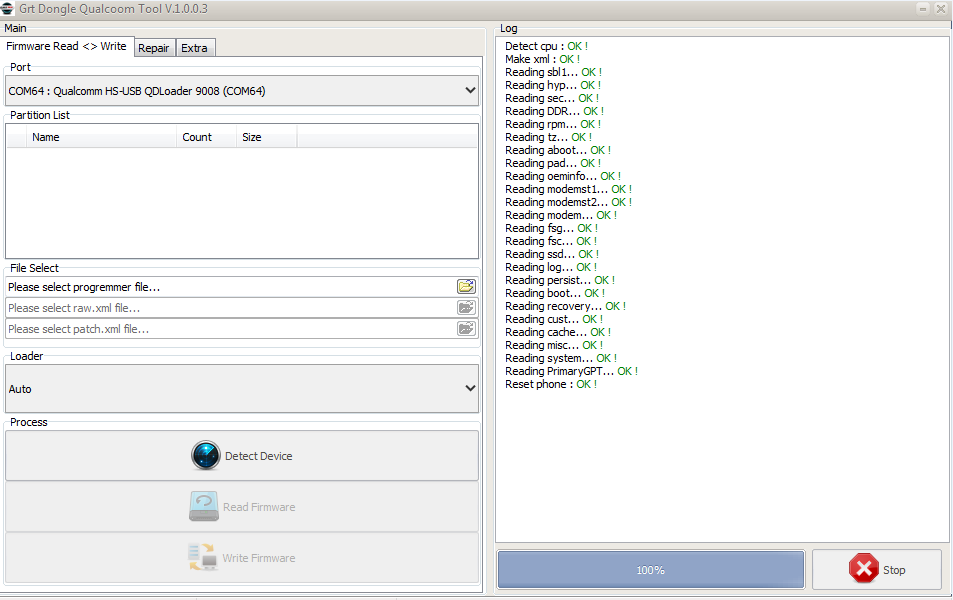Click the red X Stop icon

coord(864,569)
